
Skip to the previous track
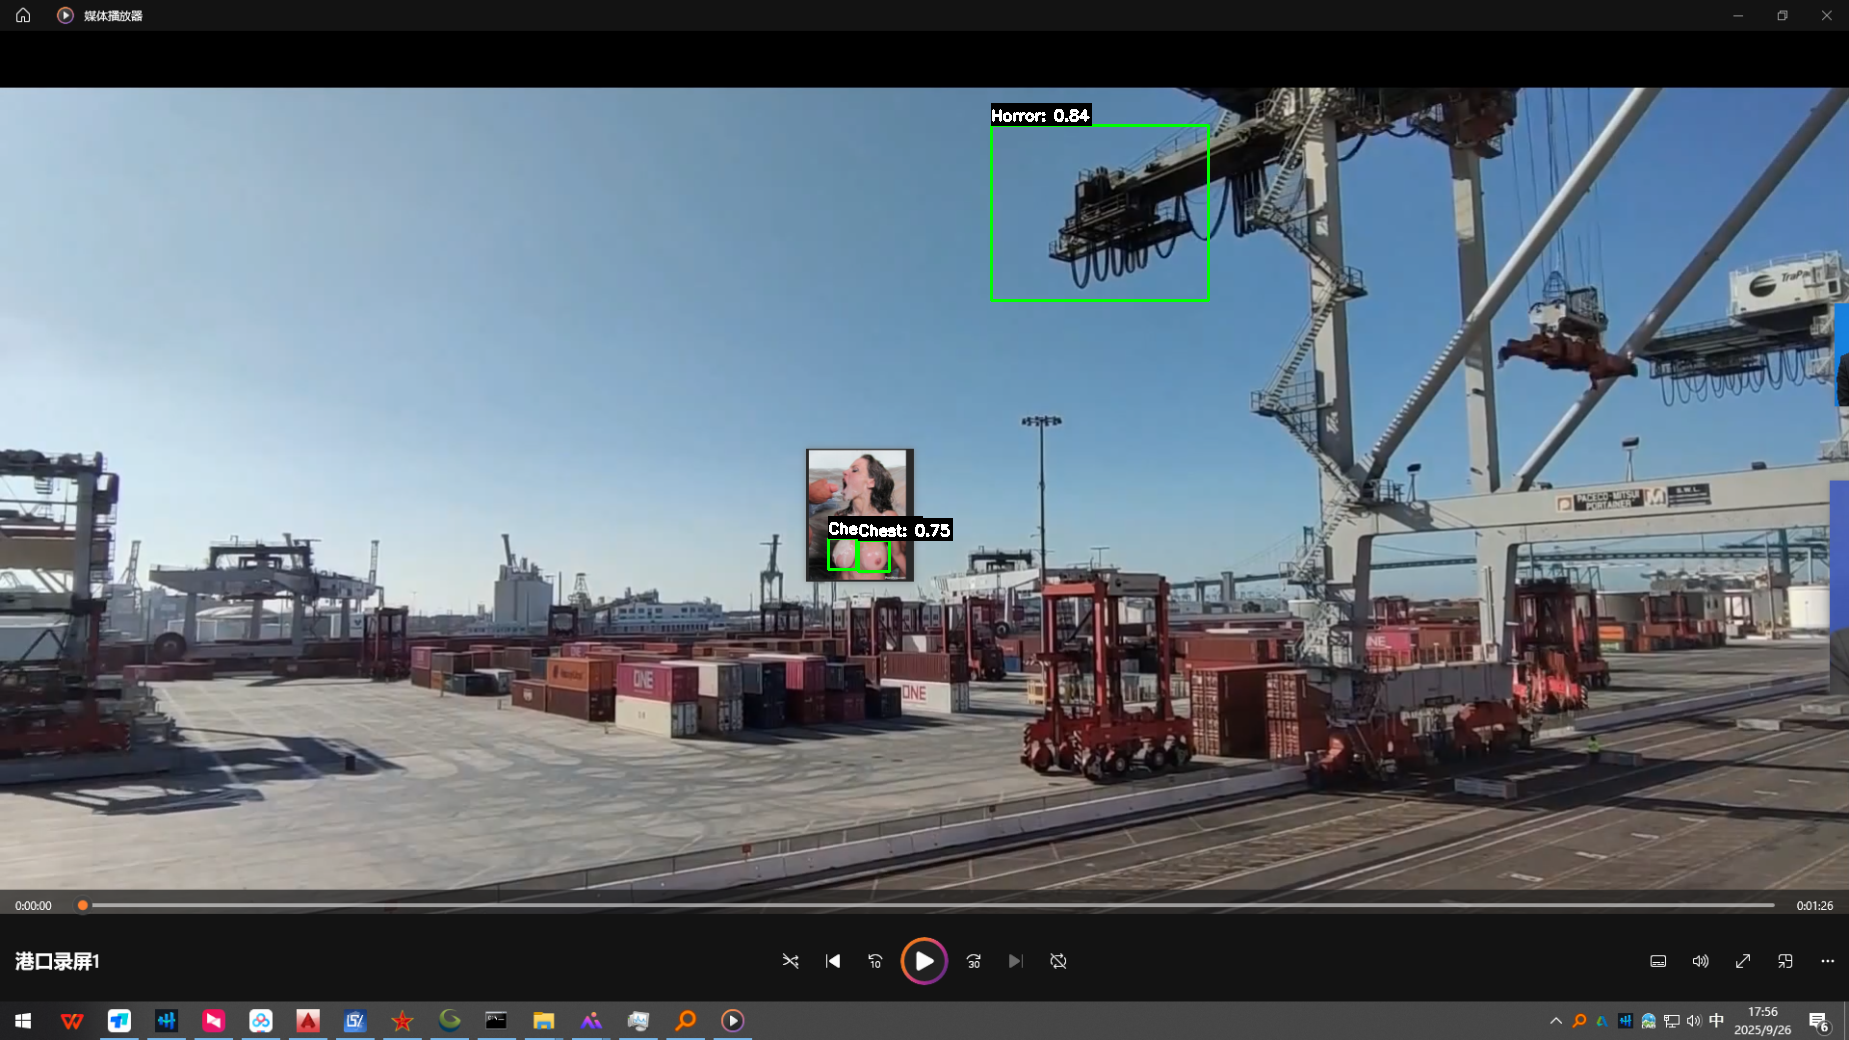(x=833, y=961)
